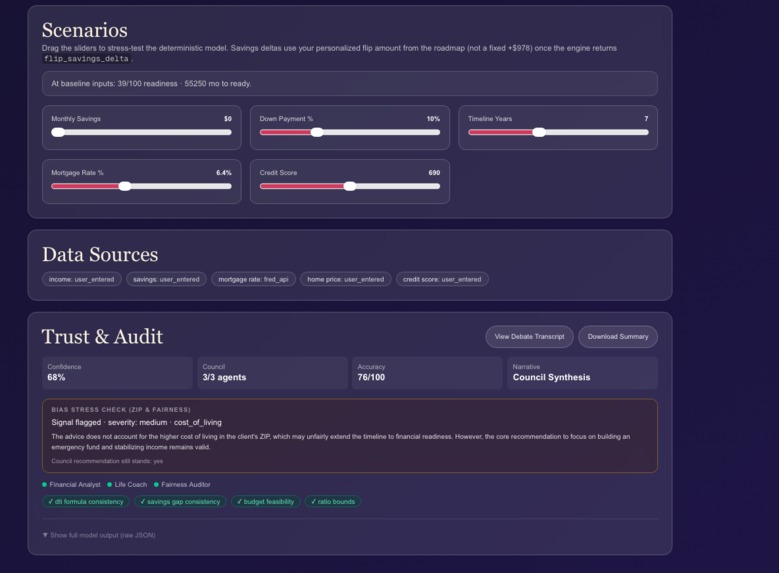Click the Confidence 68% stat card
This screenshot has width=779, height=573.
click(117, 373)
